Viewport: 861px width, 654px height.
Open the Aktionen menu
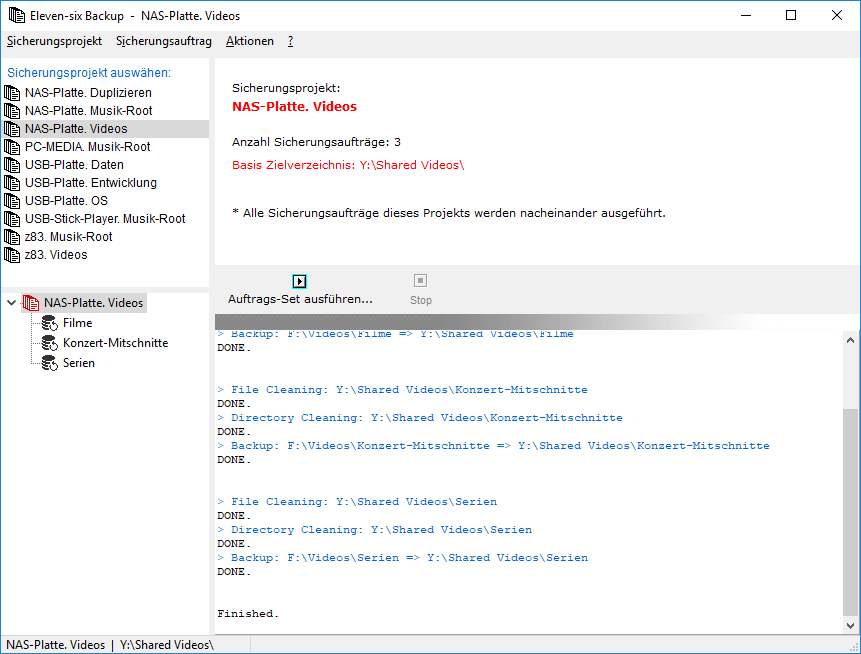250,41
